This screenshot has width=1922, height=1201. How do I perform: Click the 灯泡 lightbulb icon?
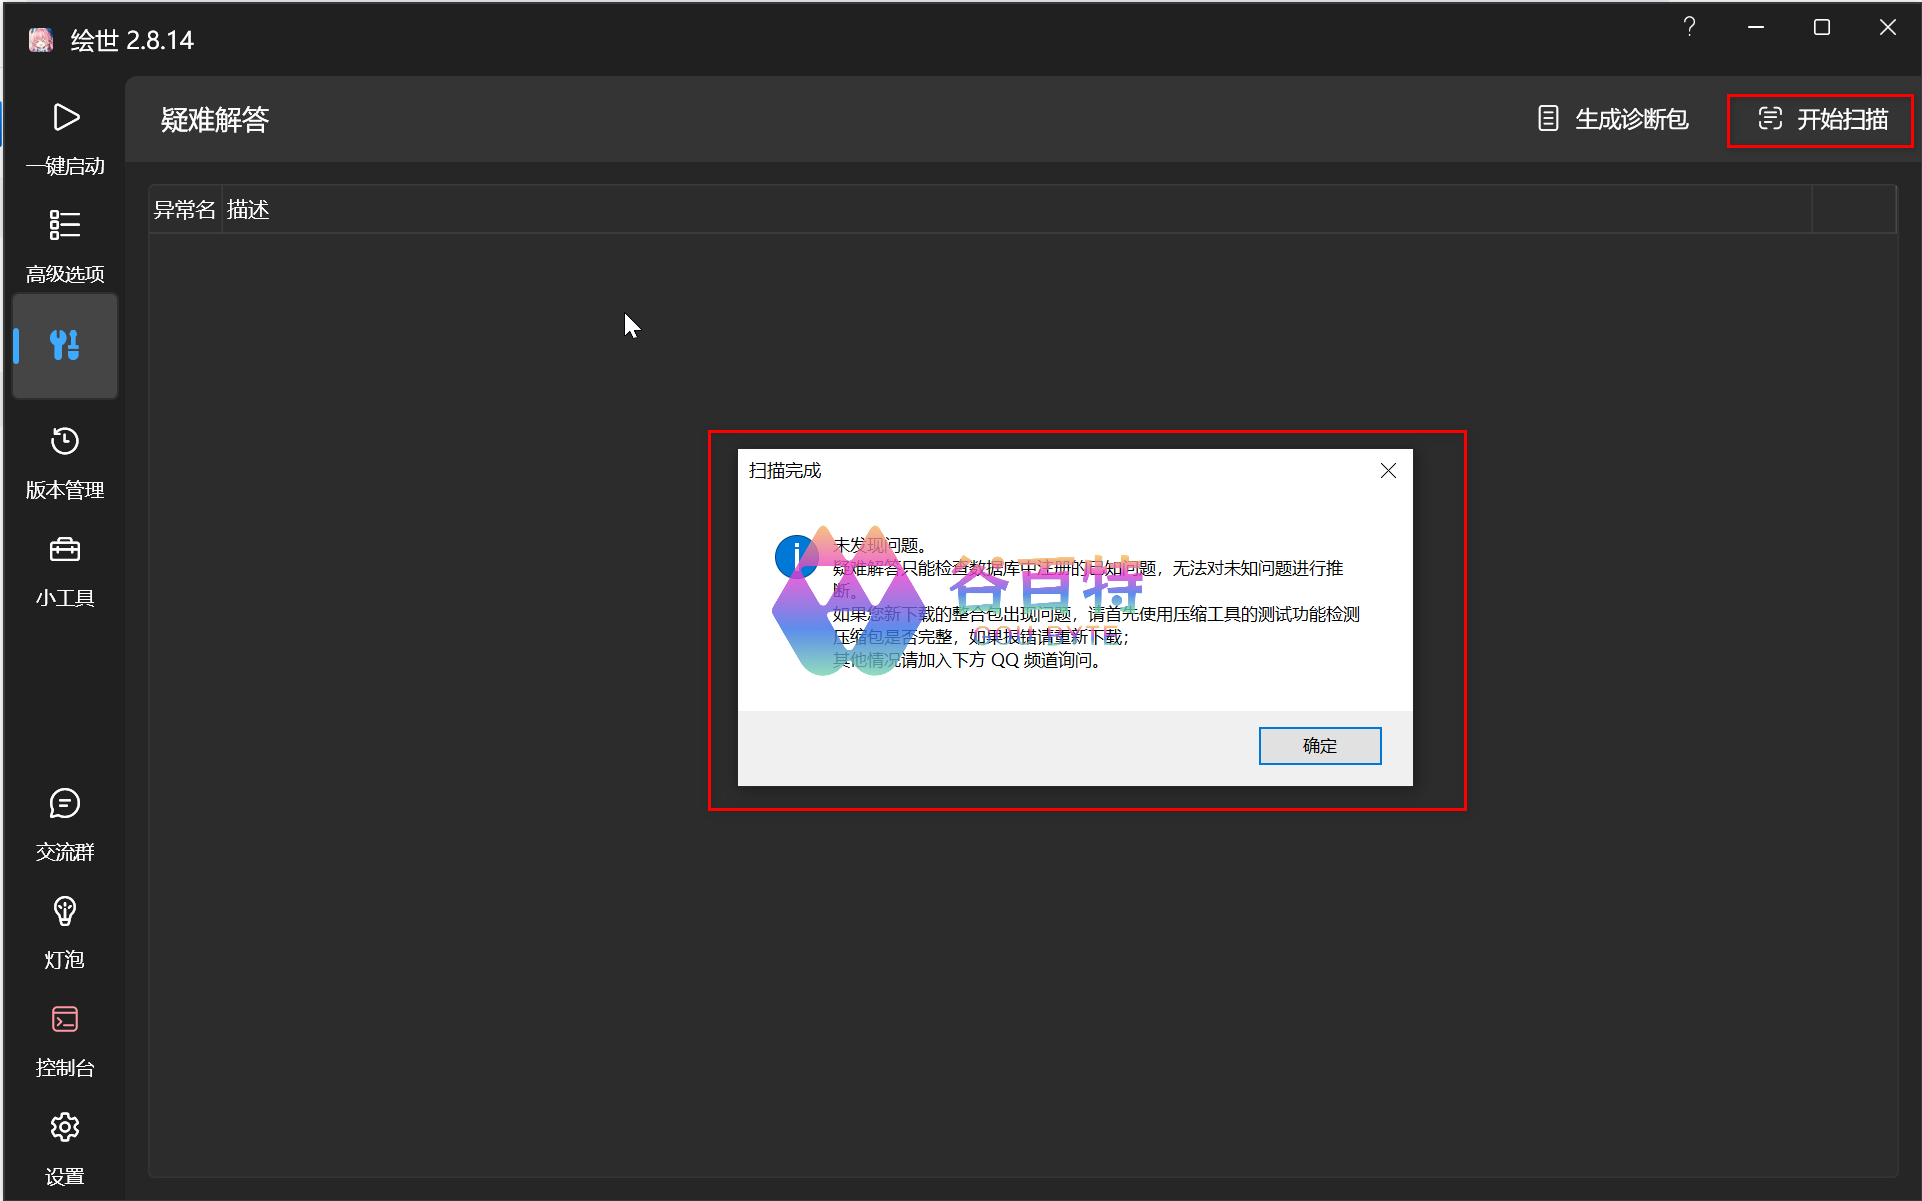tap(65, 912)
